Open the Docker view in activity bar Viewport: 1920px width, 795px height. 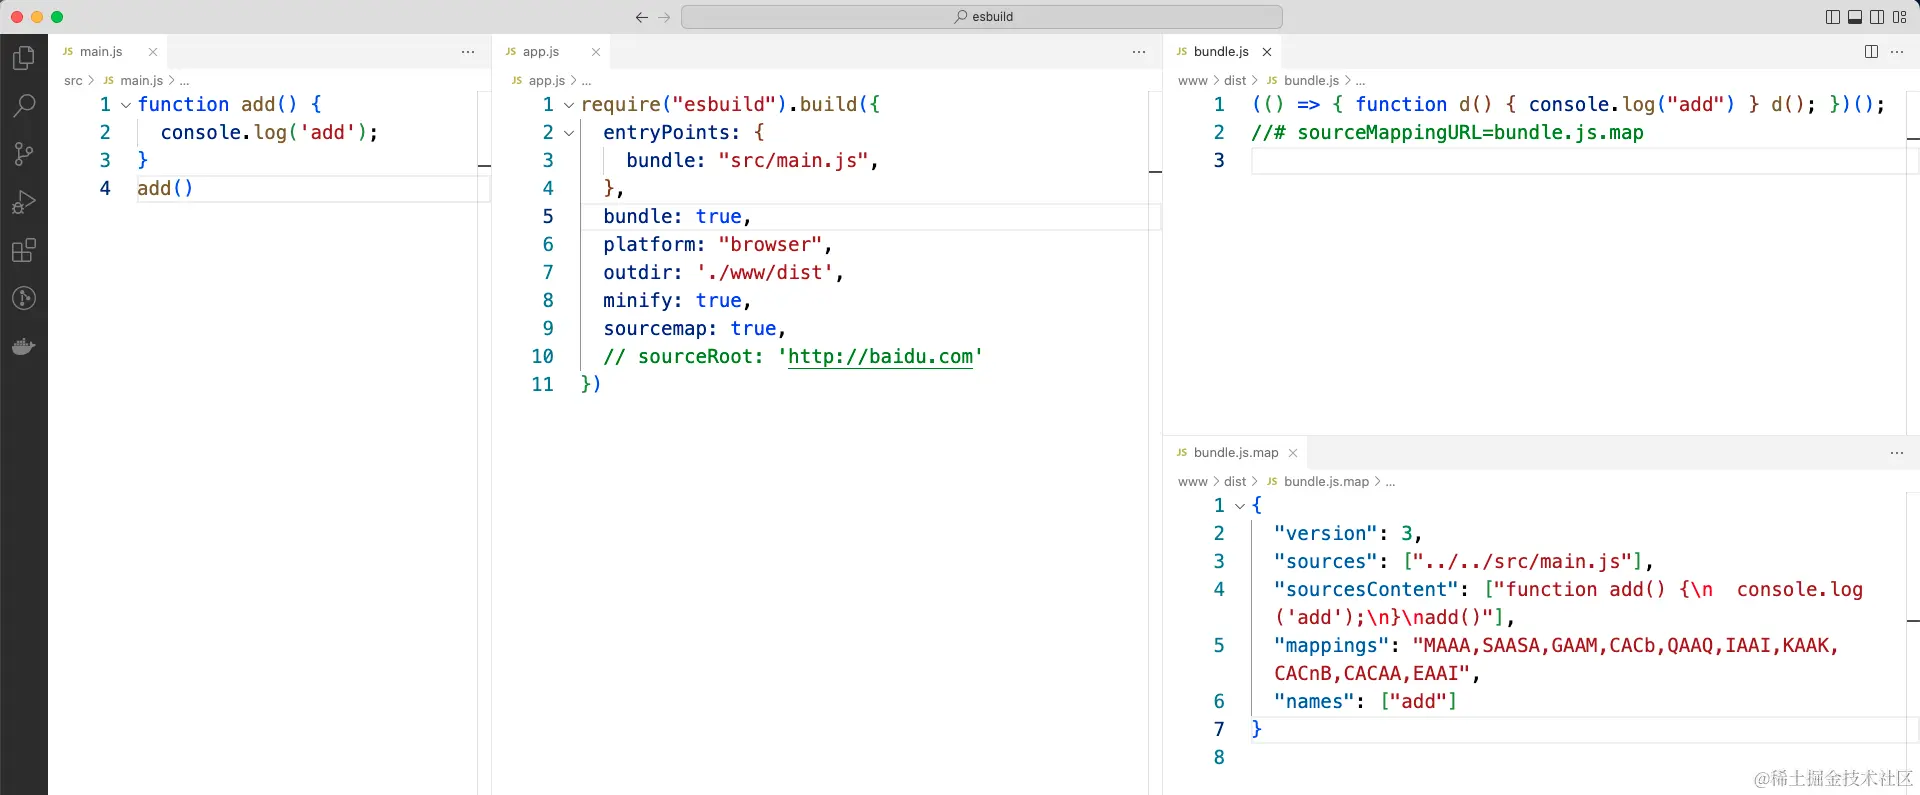[24, 346]
